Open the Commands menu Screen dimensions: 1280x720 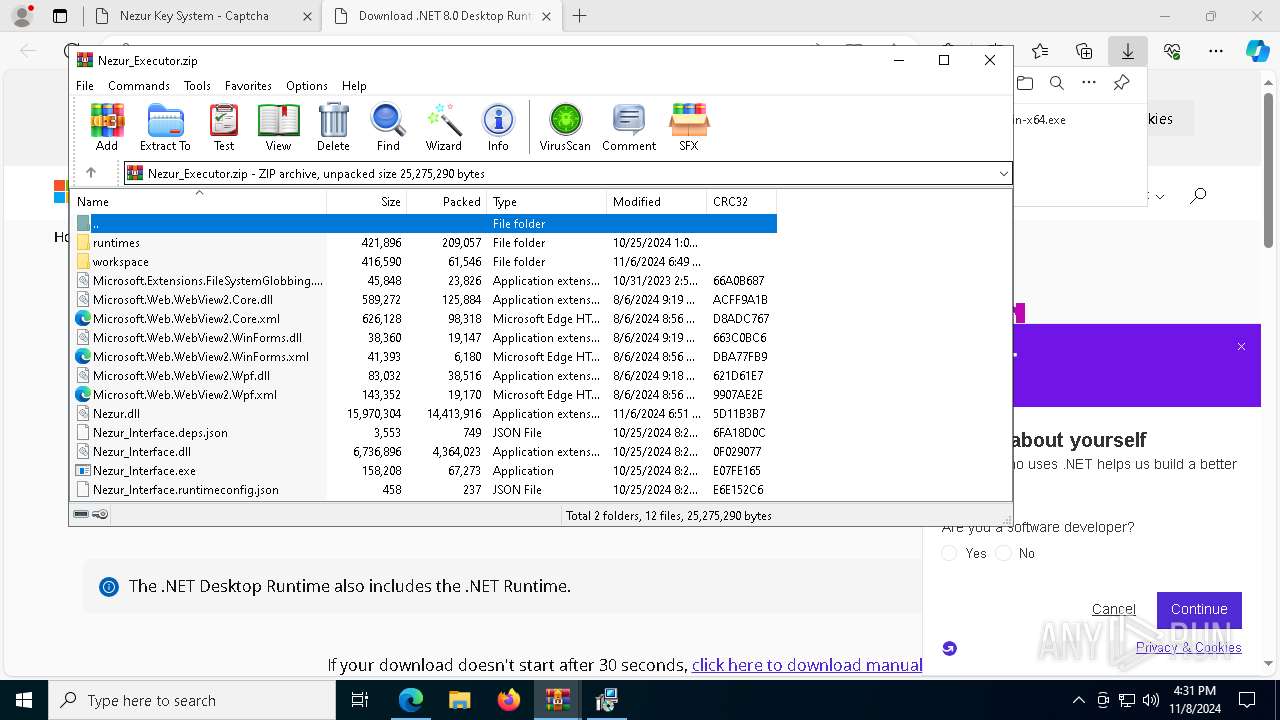click(139, 86)
